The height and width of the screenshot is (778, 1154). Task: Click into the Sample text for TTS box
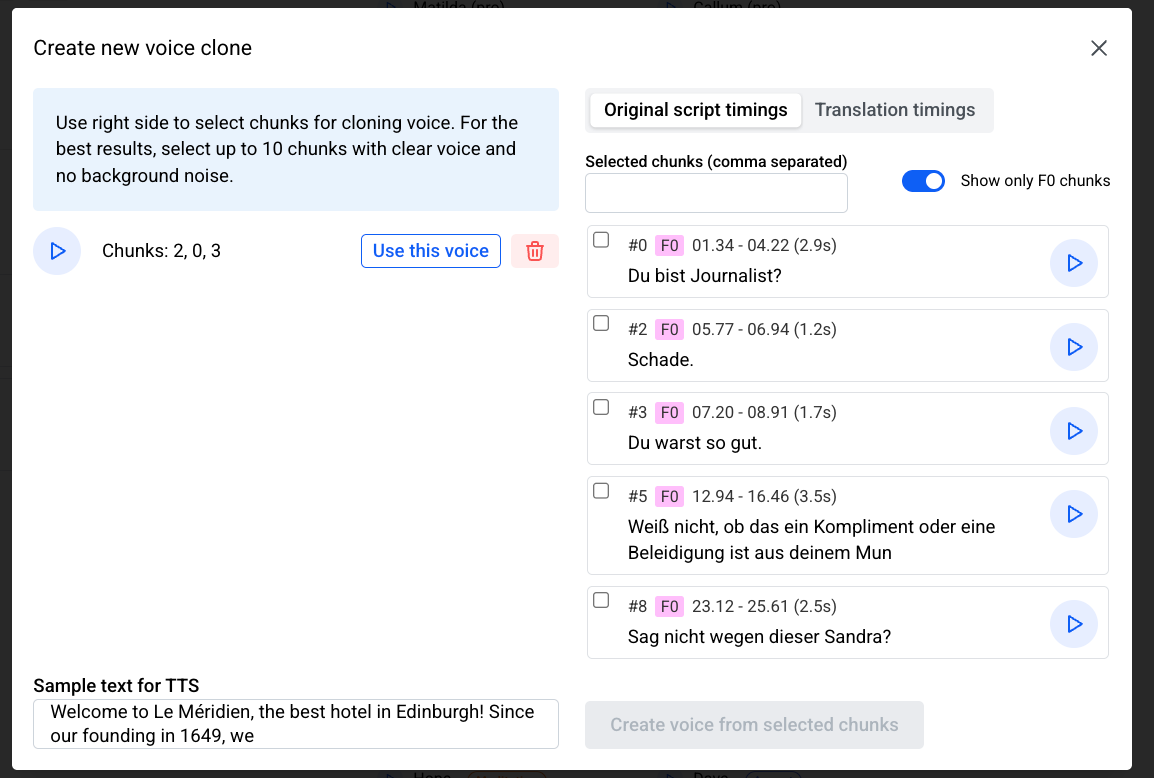pos(296,724)
